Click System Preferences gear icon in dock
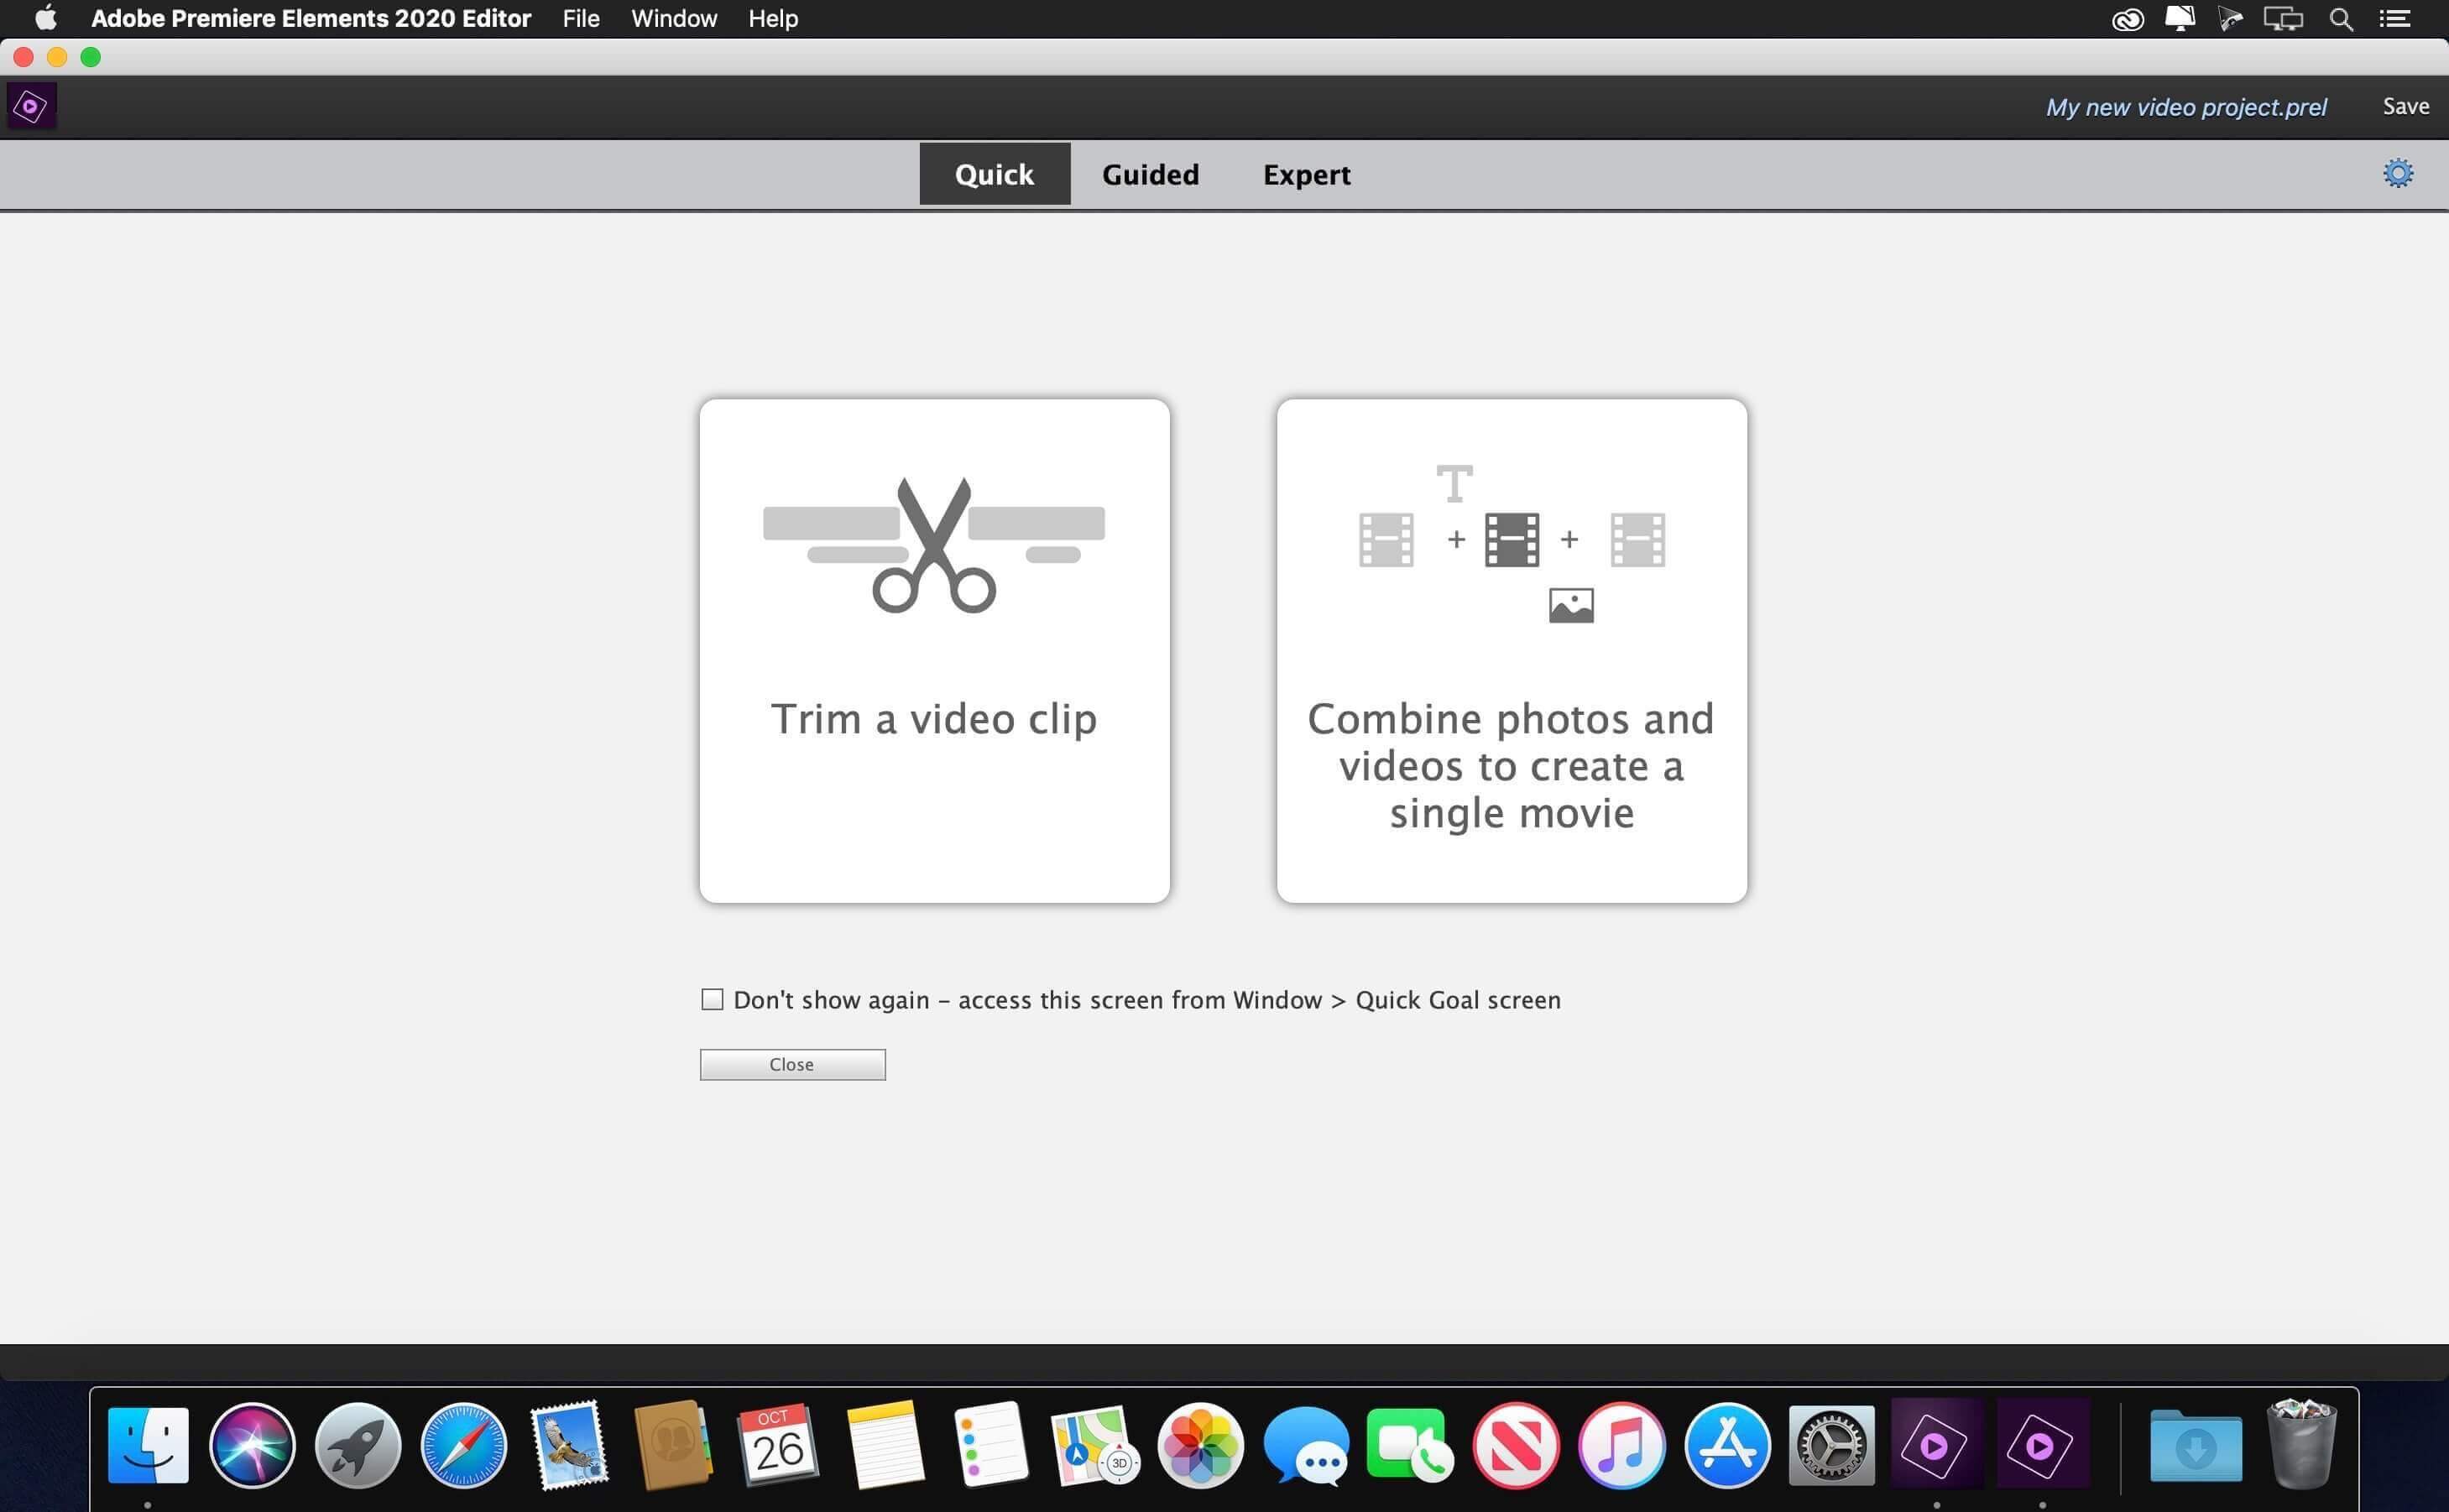The width and height of the screenshot is (2449, 1512). click(1831, 1446)
